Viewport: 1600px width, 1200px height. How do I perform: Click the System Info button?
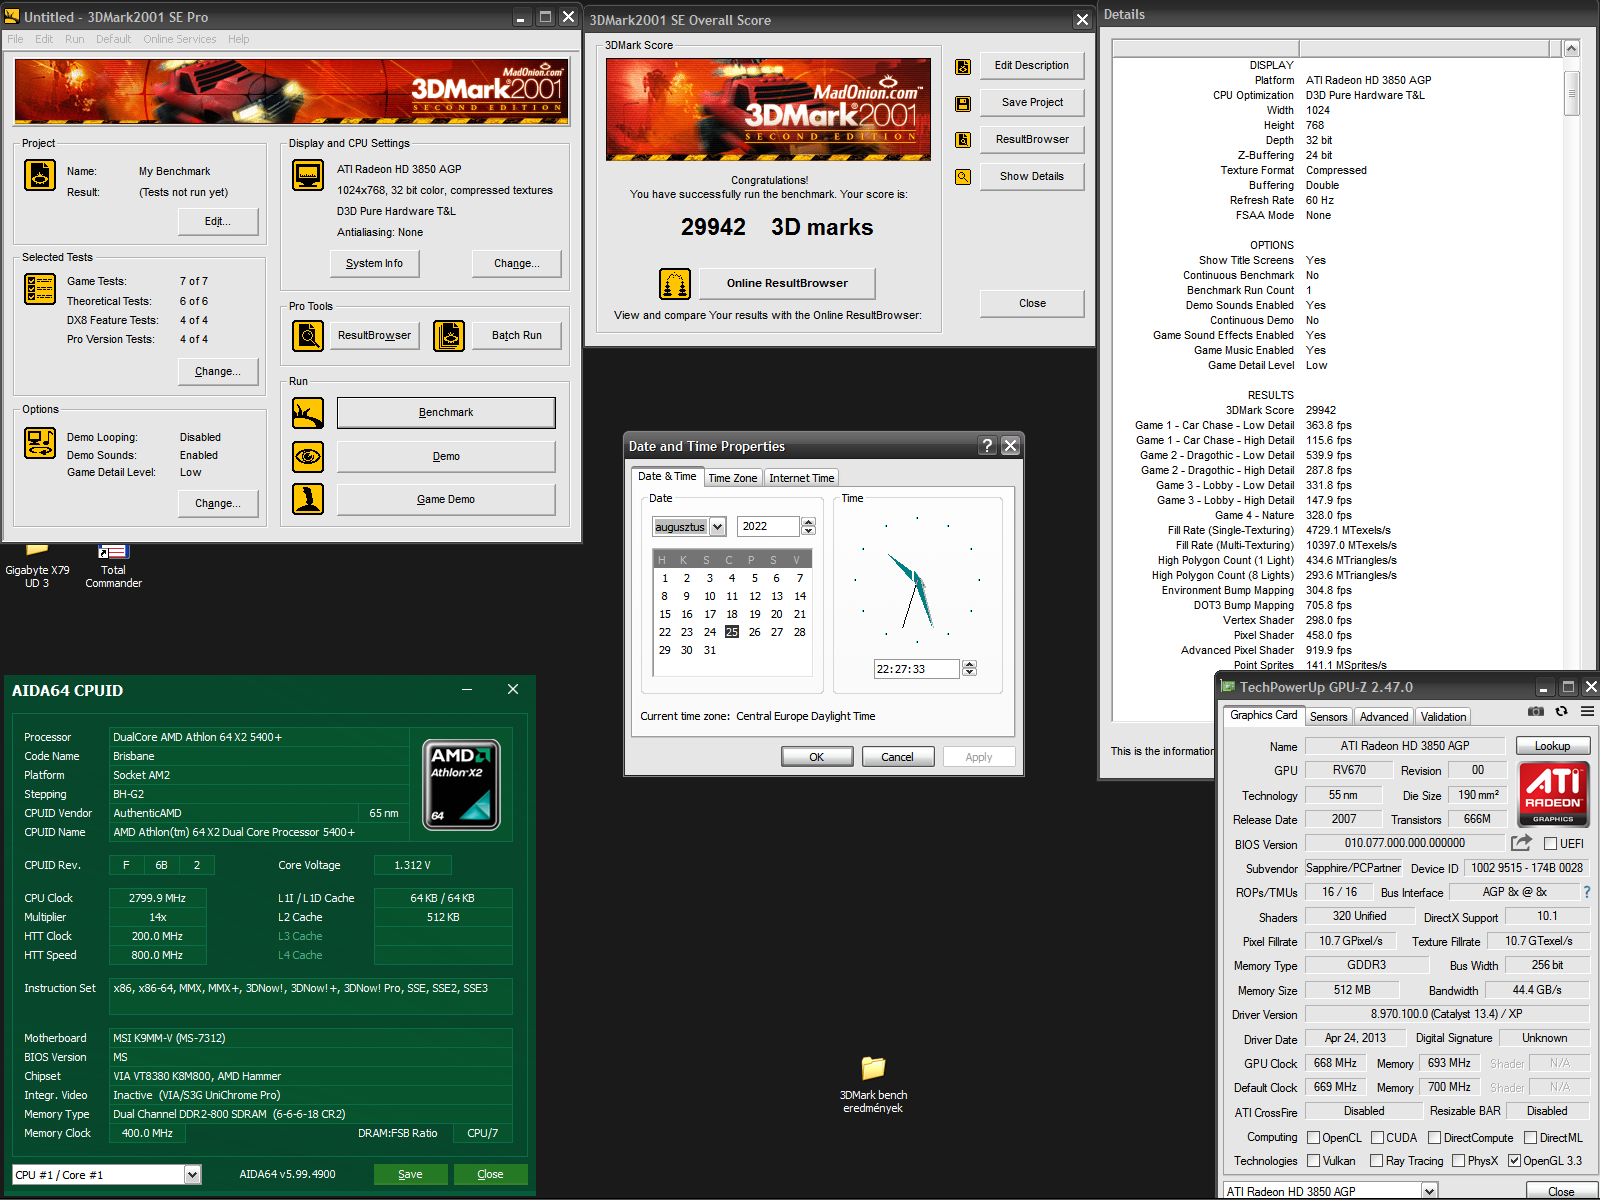pyautogui.click(x=374, y=264)
